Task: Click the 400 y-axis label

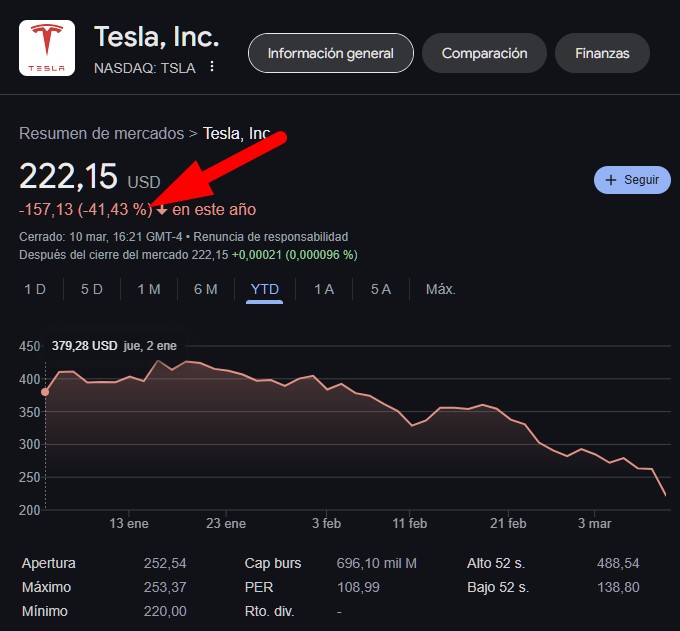Action: [29, 379]
